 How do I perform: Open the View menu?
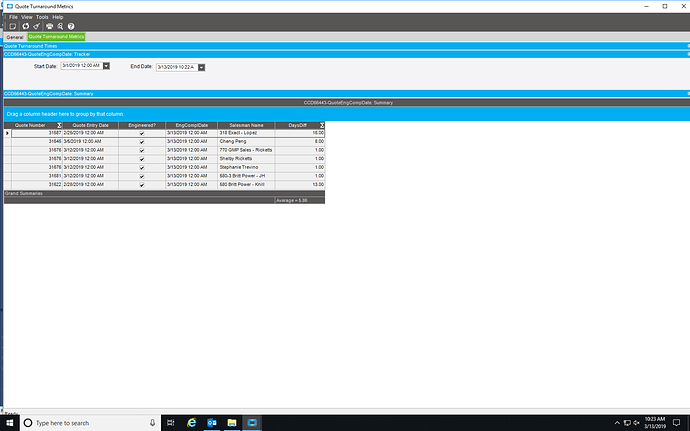click(27, 17)
